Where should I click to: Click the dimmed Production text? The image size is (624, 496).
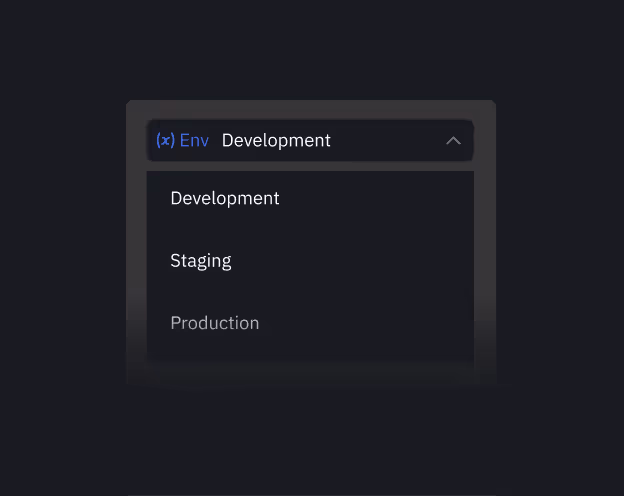[x=215, y=323]
